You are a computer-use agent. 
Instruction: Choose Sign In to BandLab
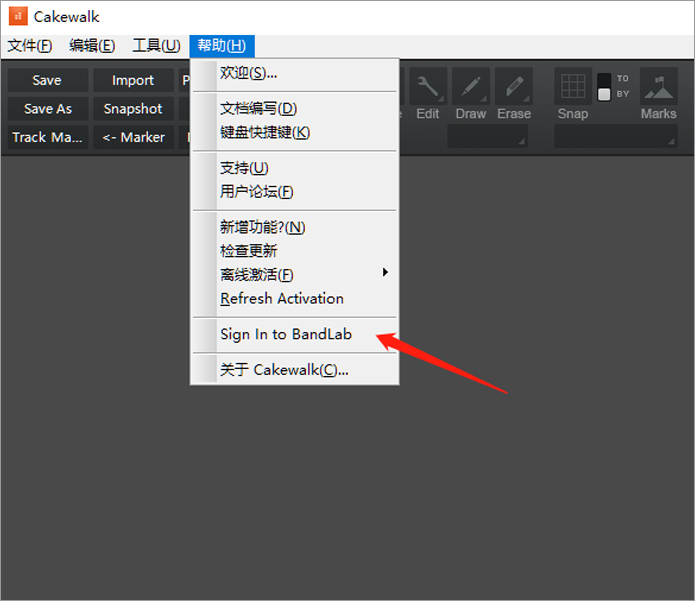295,334
